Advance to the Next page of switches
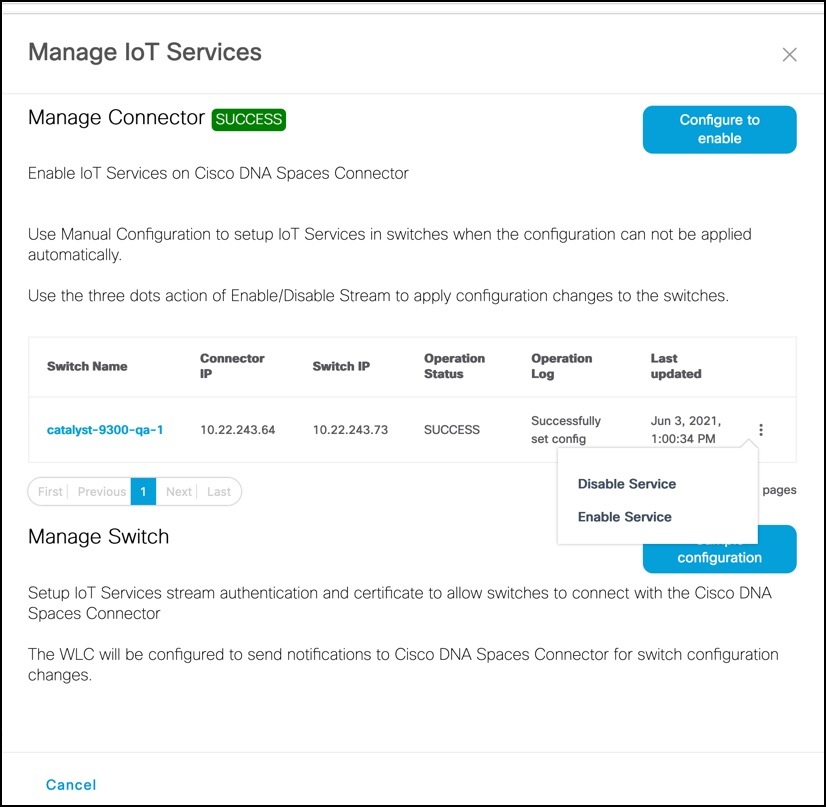 point(178,491)
